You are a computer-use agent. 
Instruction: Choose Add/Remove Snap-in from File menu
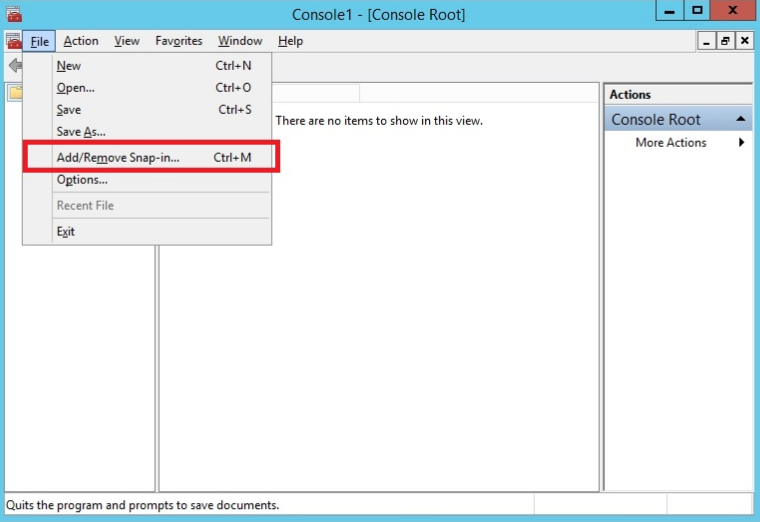coord(118,157)
